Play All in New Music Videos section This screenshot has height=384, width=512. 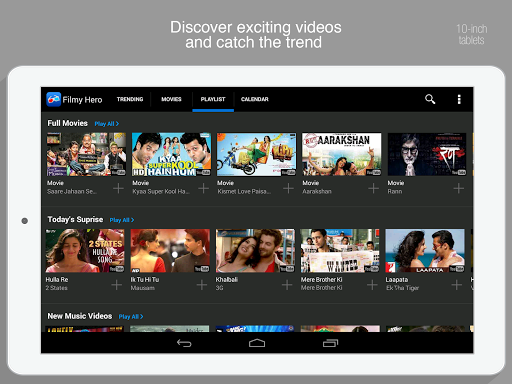[131, 317]
